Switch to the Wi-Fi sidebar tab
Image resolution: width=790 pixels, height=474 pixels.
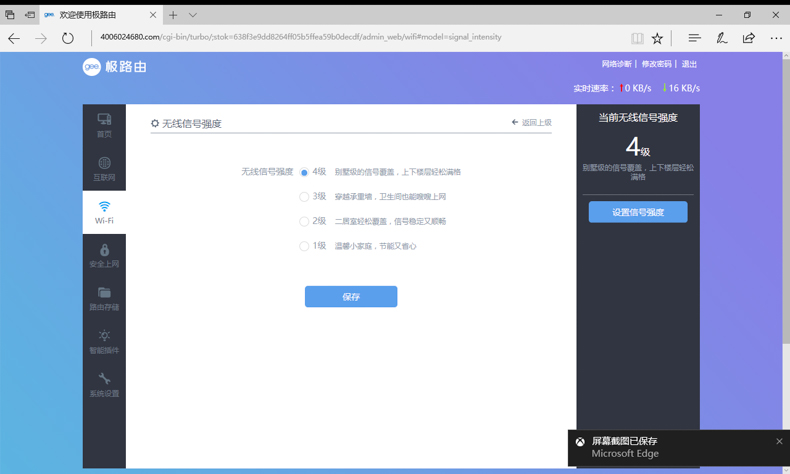(x=104, y=212)
